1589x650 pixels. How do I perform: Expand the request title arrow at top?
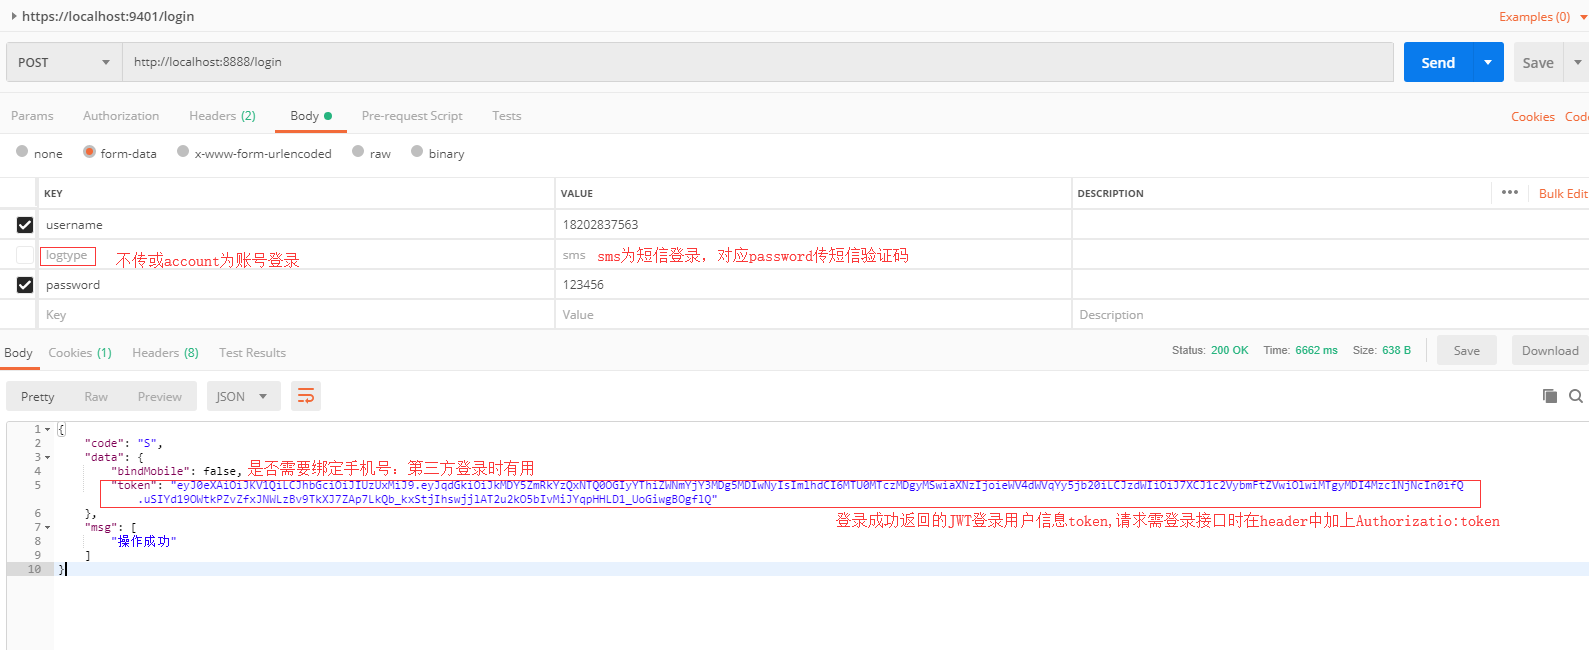click(x=14, y=16)
